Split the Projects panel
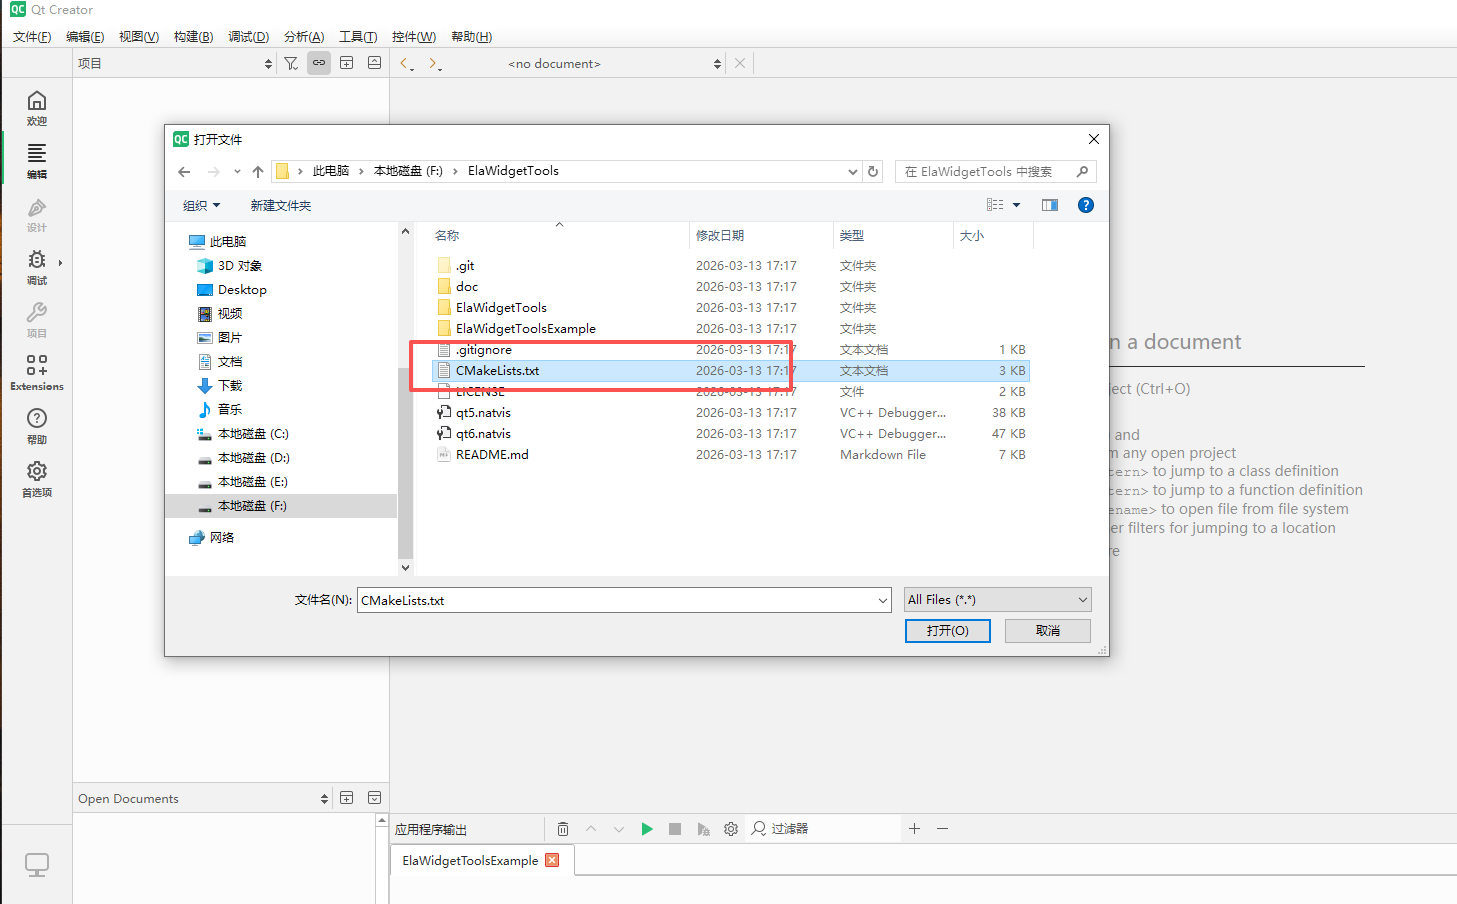The image size is (1457, 904). click(346, 63)
